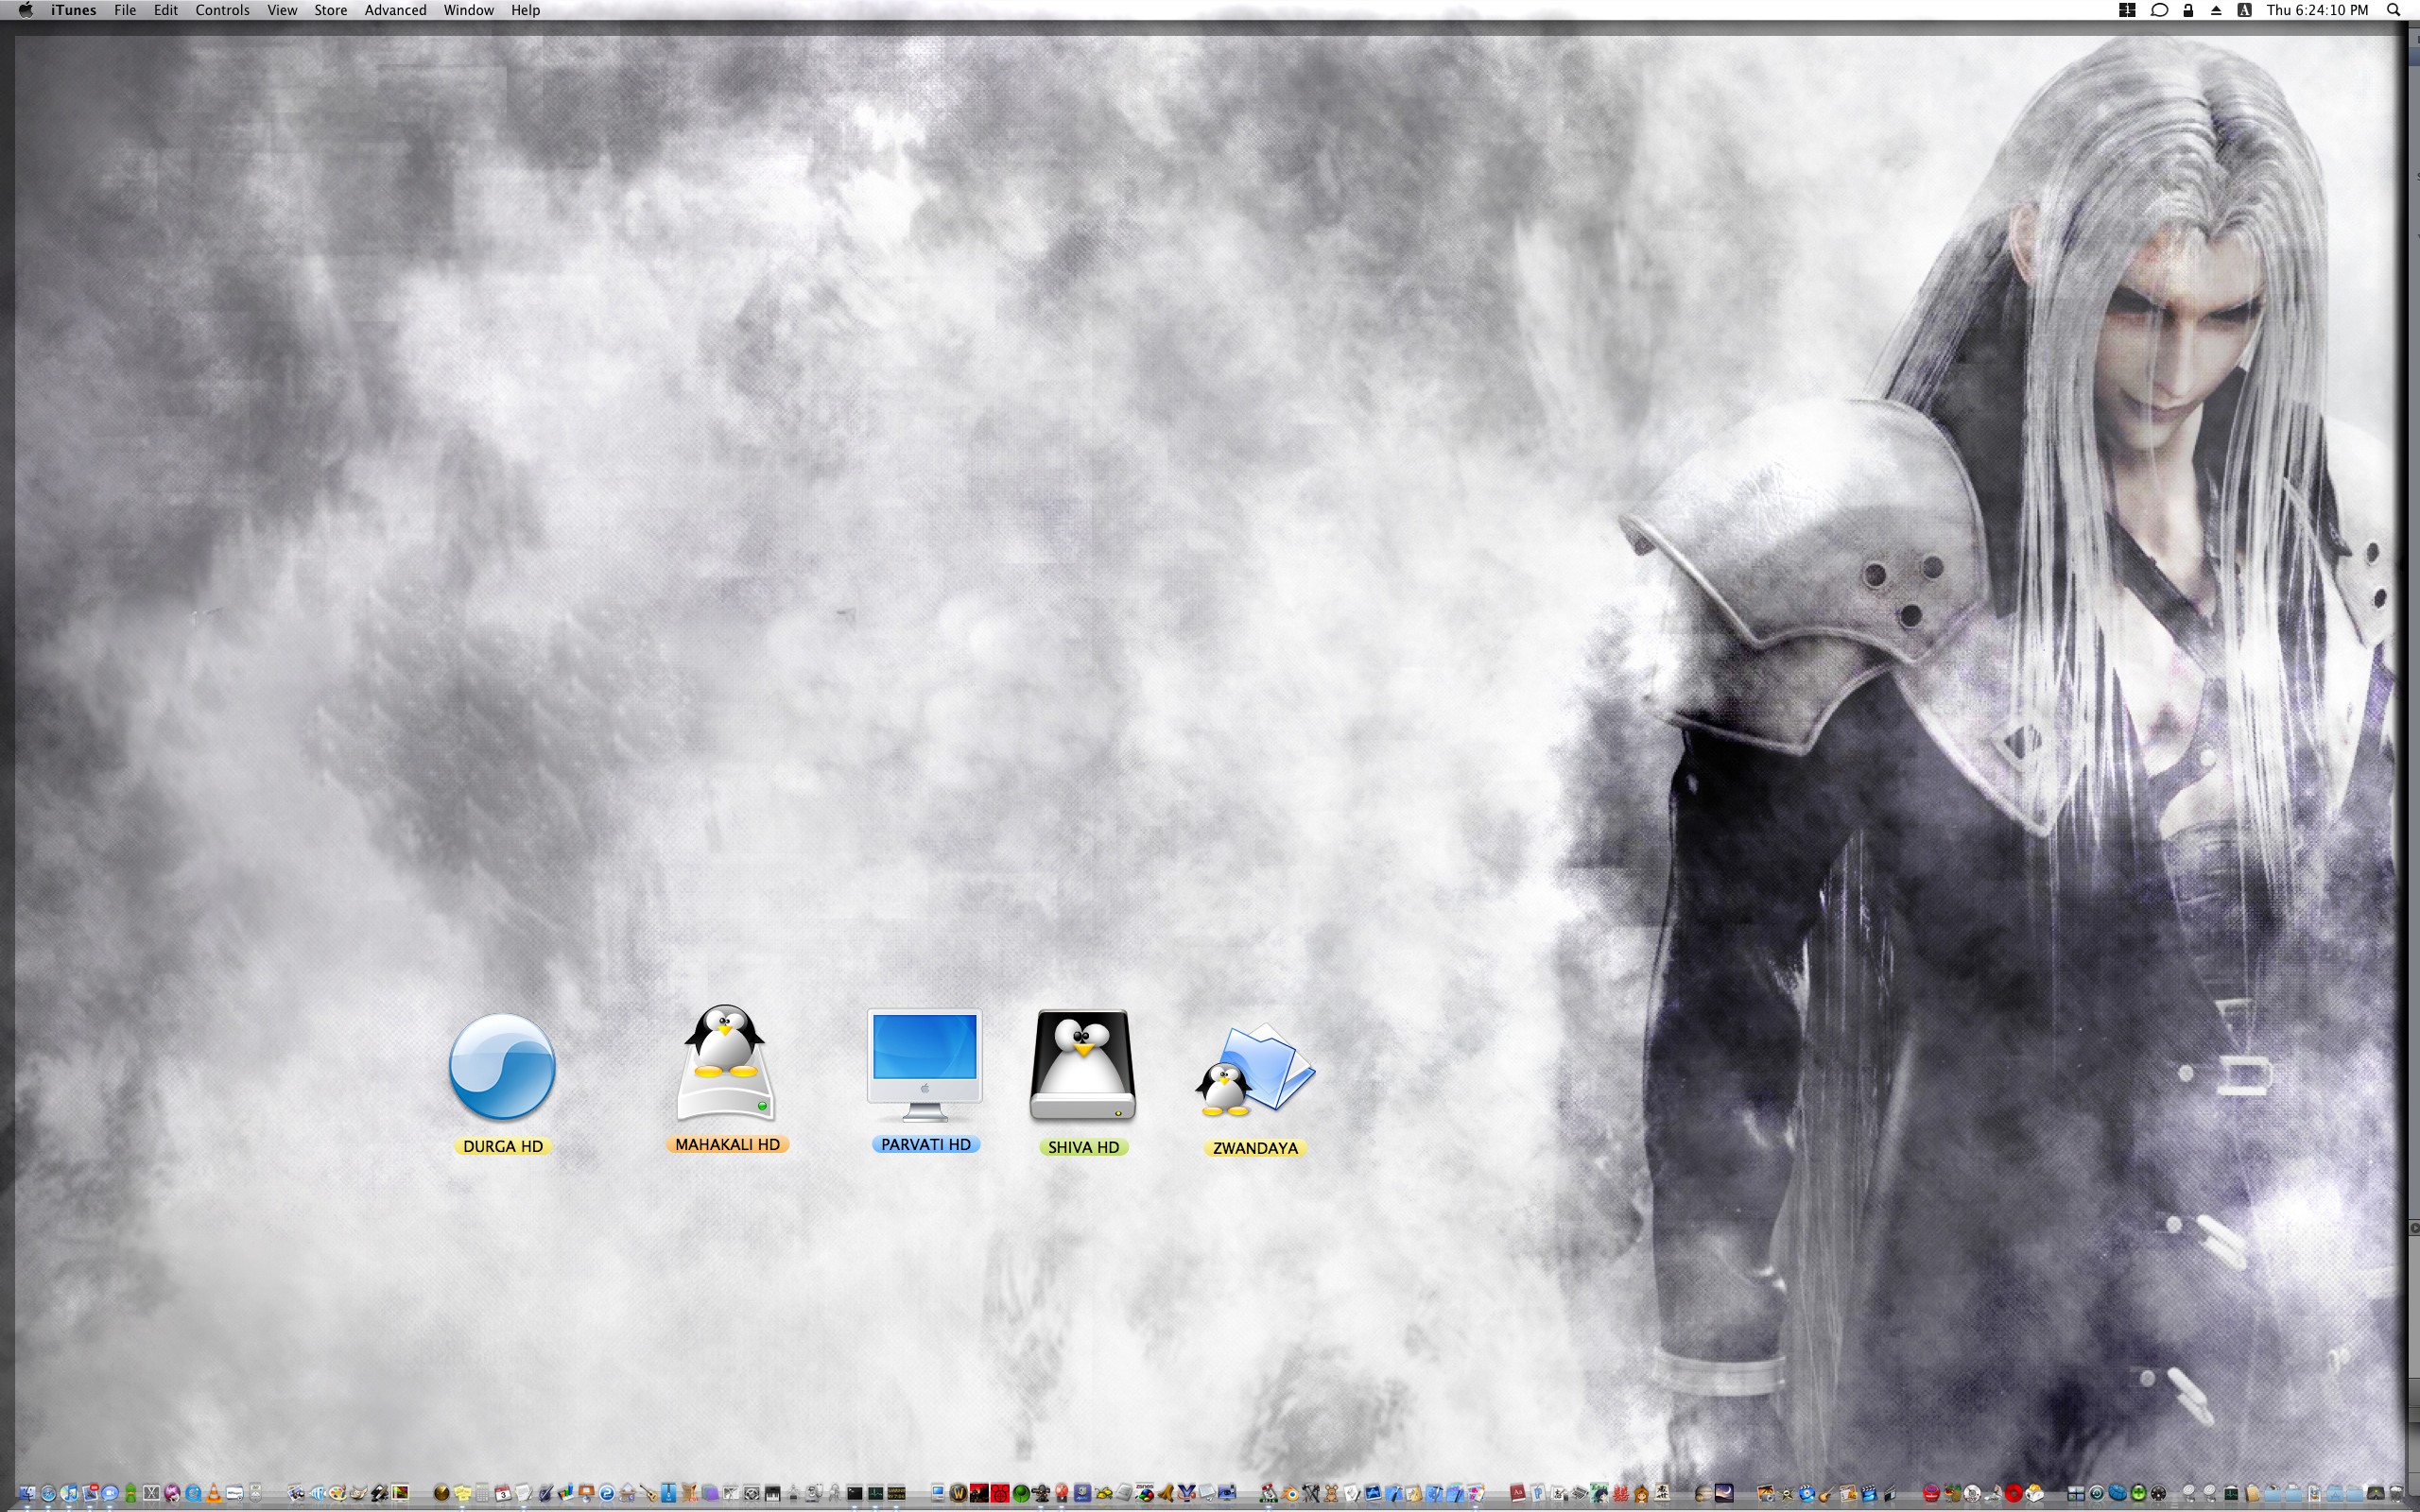Viewport: 2420px width, 1512px height.
Task: Open Preview from the Dock
Action: [x=296, y=1493]
